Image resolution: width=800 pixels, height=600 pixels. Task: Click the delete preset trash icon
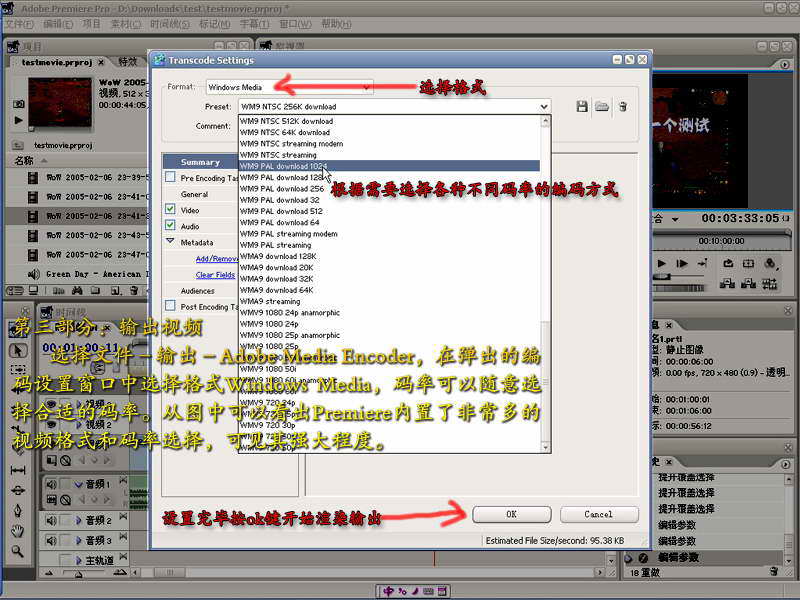623,107
